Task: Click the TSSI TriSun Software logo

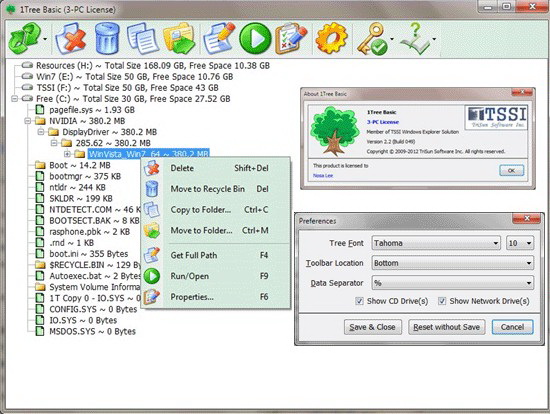Action: coord(496,118)
